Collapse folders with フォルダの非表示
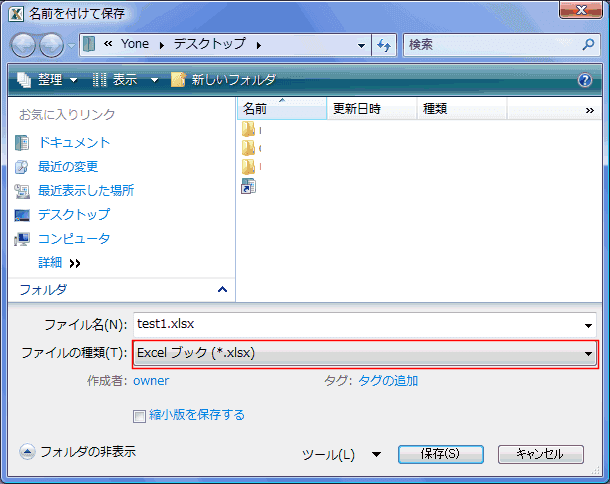The image size is (610, 484). tap(78, 452)
